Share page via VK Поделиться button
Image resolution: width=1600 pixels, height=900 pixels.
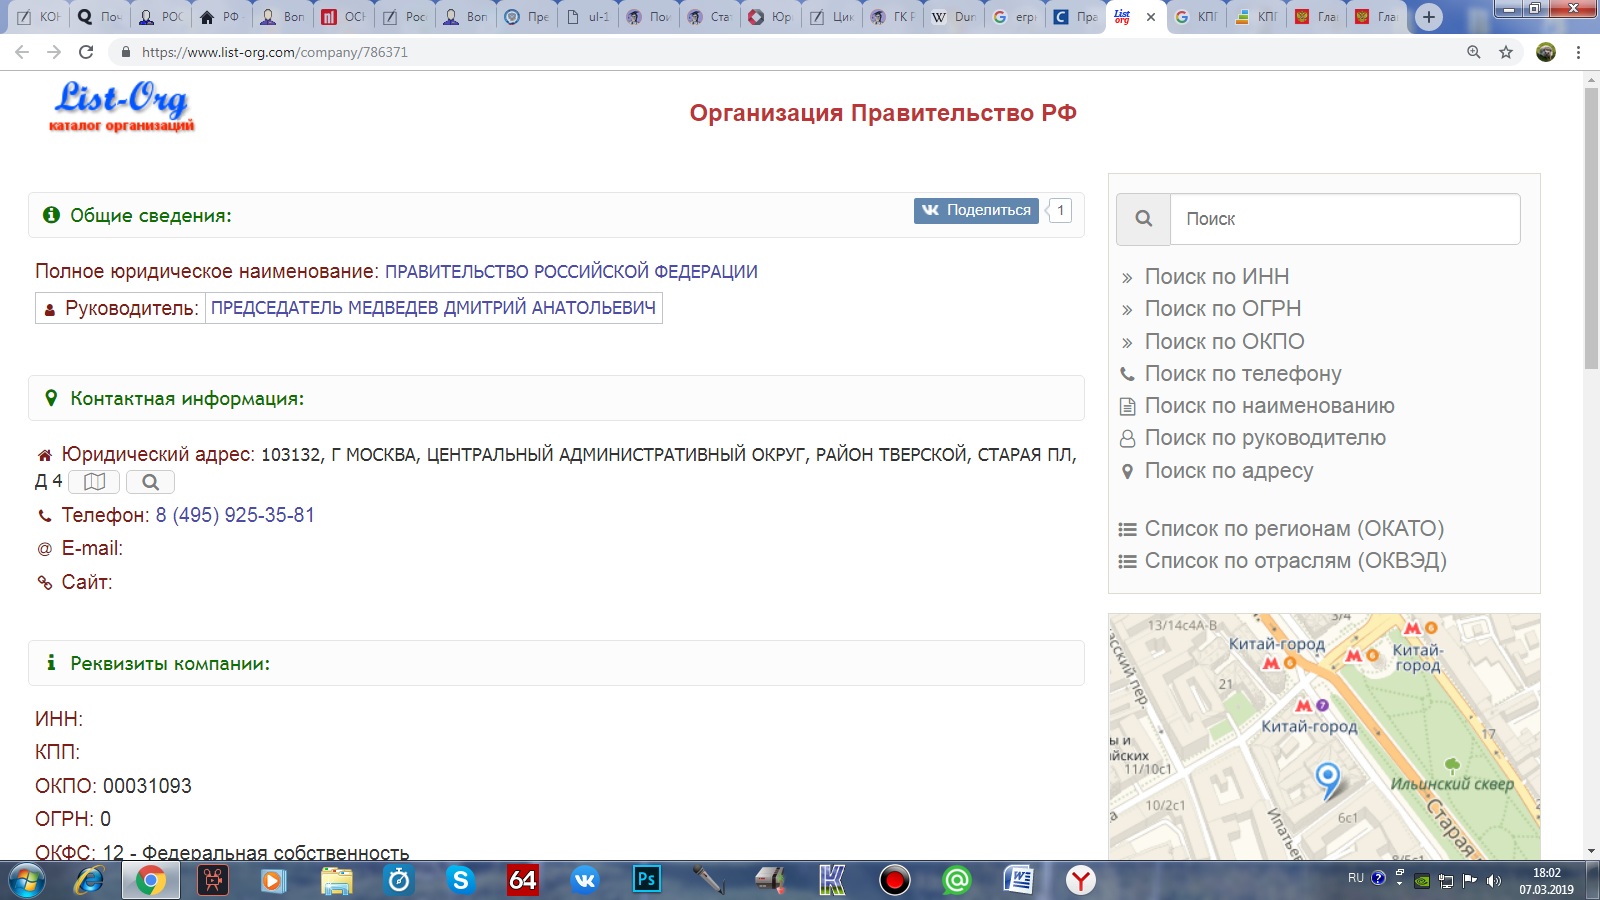(x=976, y=210)
